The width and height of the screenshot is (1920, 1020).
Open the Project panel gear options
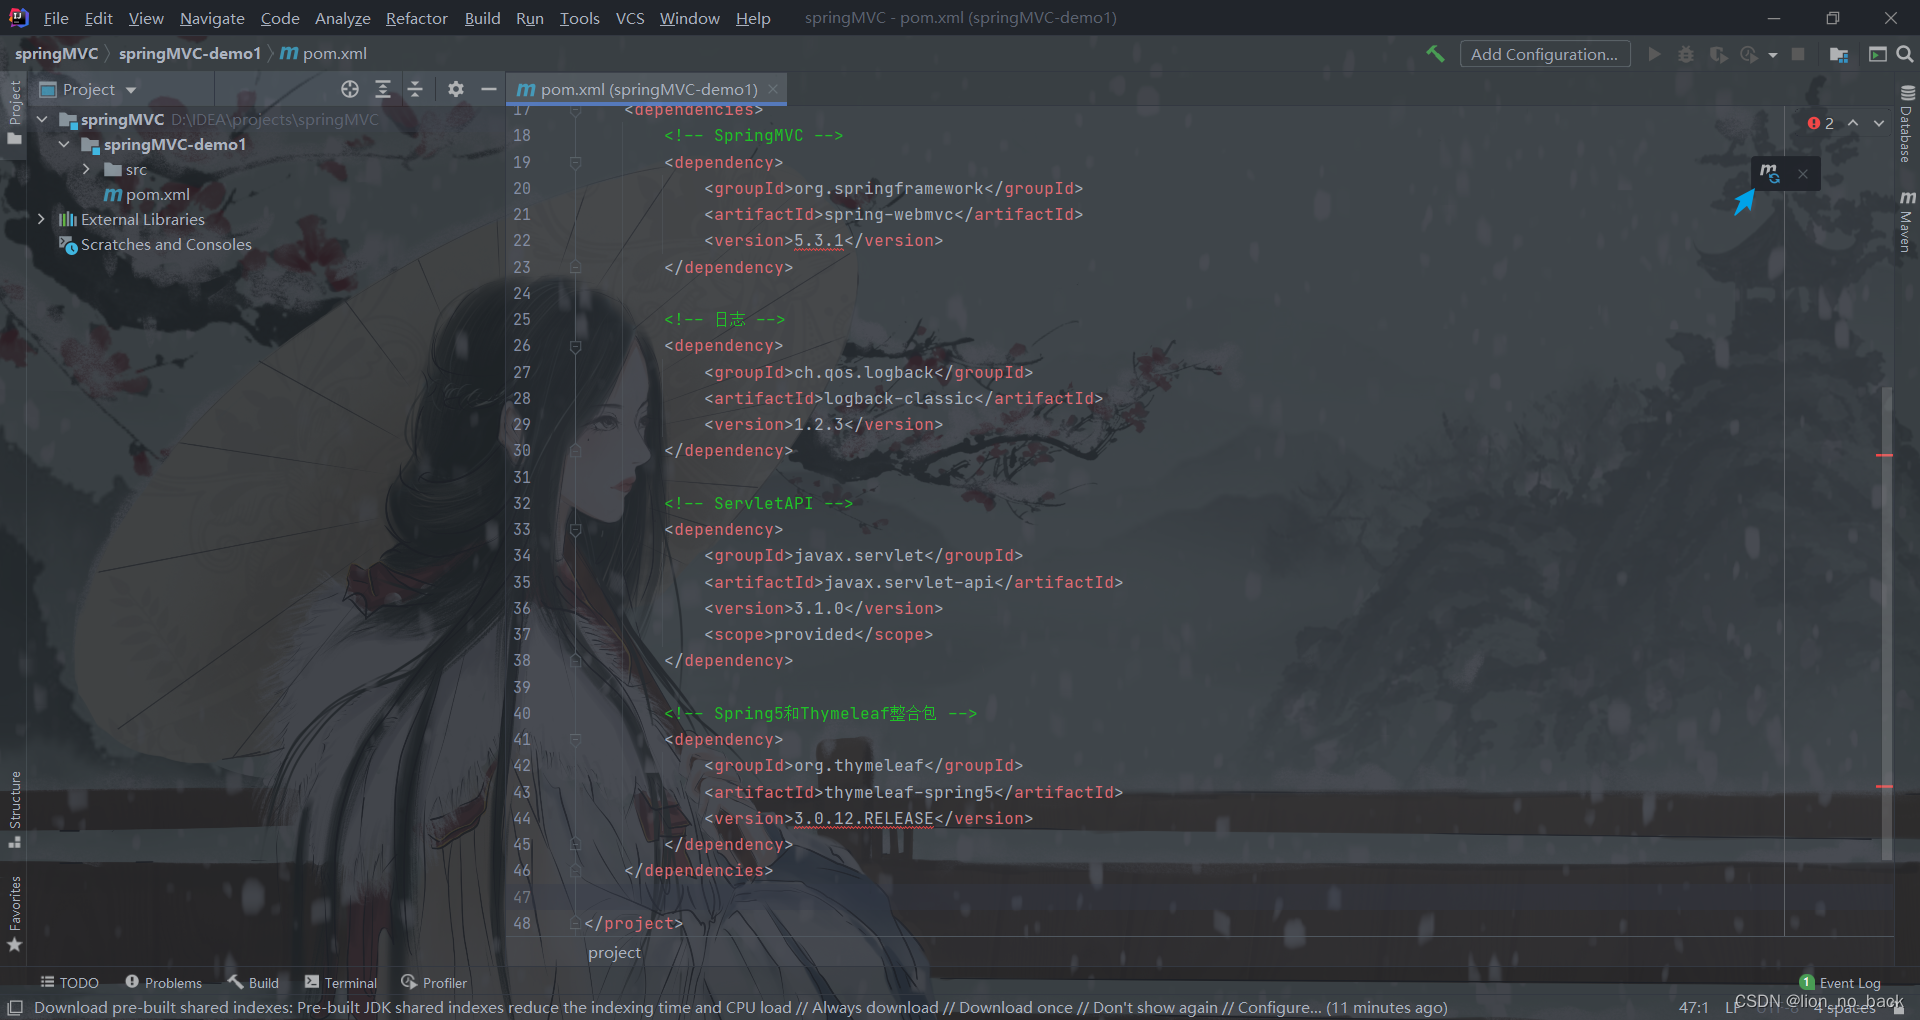click(x=456, y=89)
